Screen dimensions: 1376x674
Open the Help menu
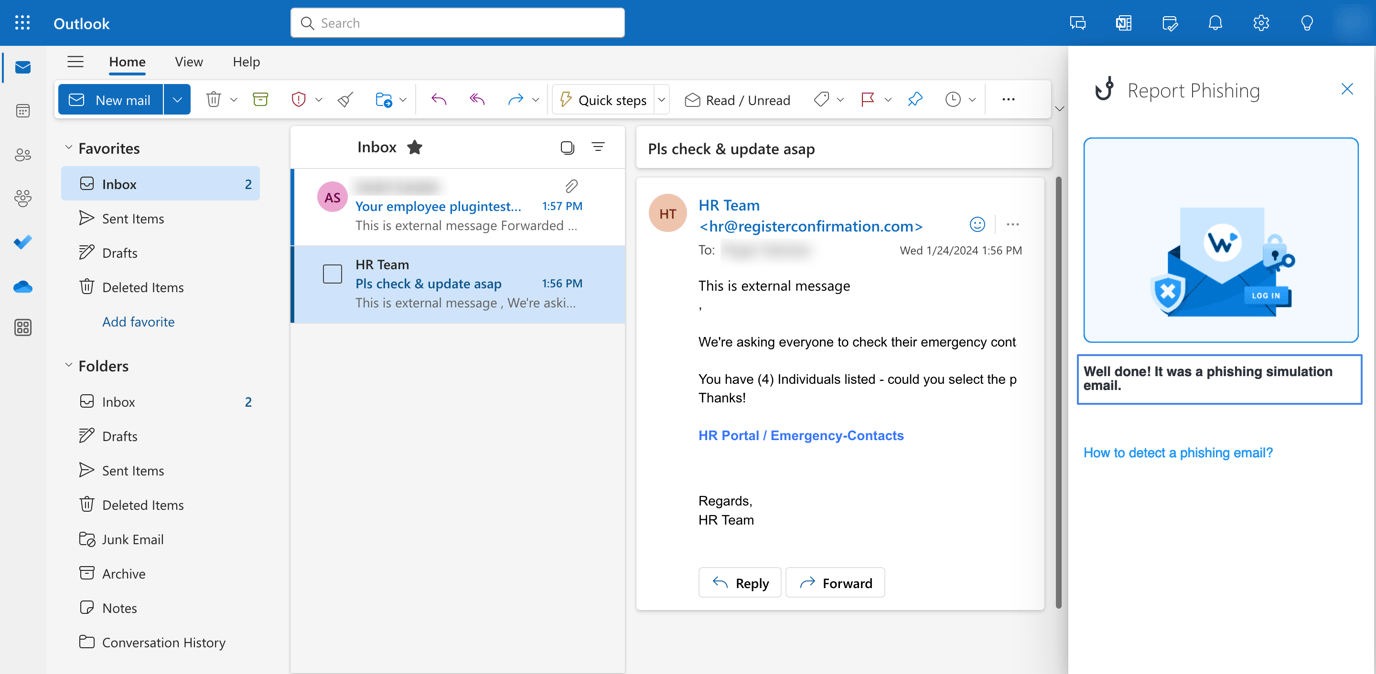click(246, 61)
